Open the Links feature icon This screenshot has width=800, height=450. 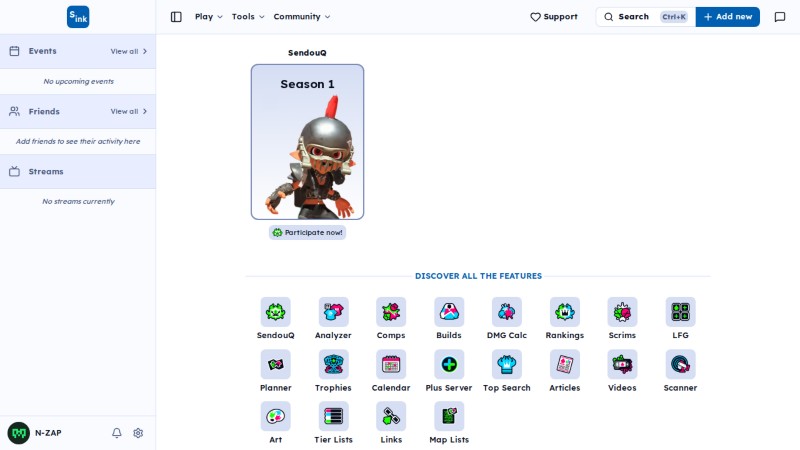(x=391, y=416)
